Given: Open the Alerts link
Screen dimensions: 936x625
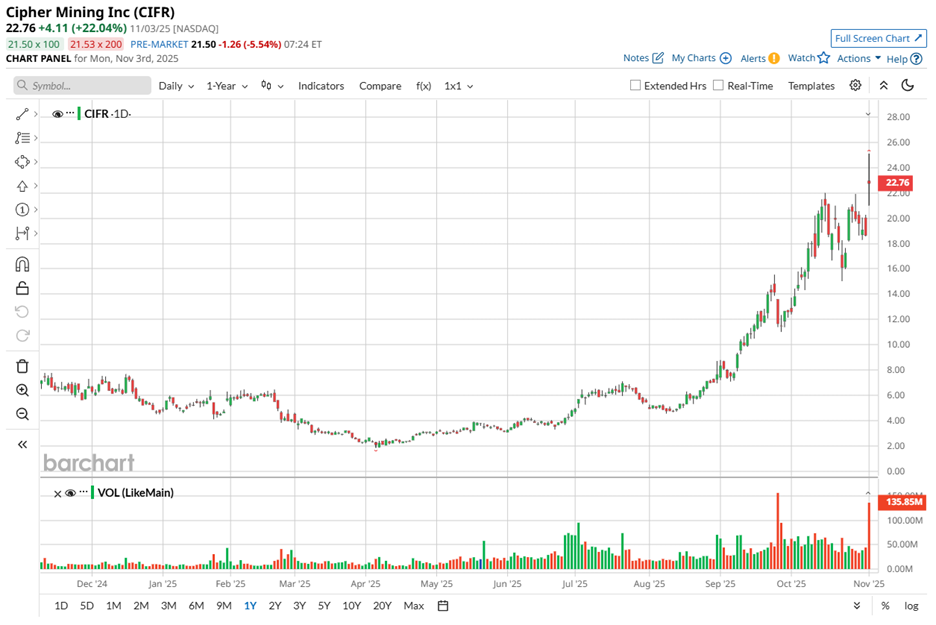Looking at the screenshot, I should click(x=759, y=58).
